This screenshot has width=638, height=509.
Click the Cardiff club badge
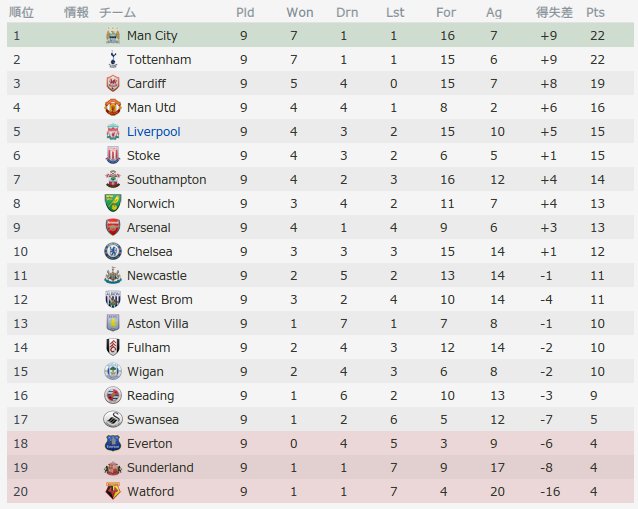pyautogui.click(x=113, y=84)
